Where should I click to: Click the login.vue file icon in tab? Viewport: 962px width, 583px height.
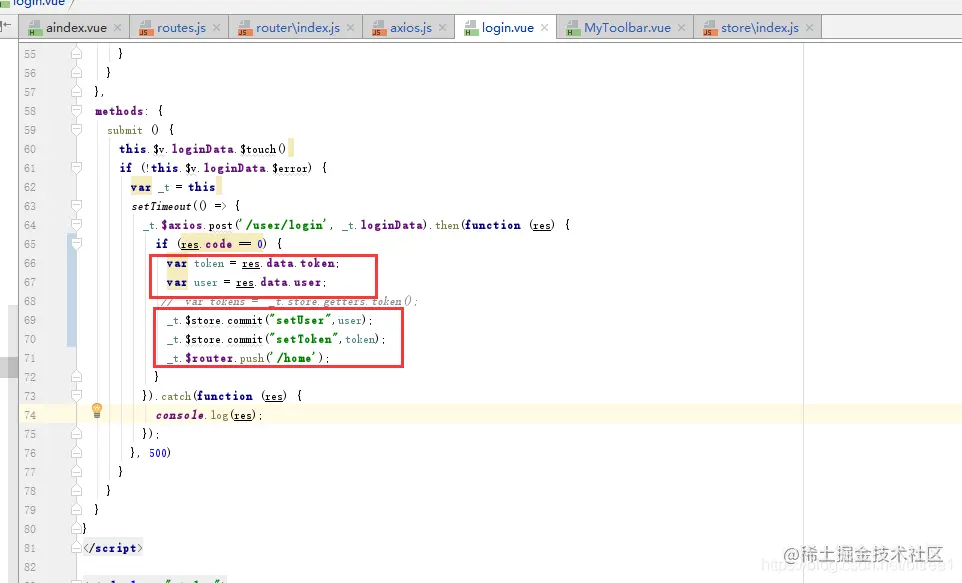(x=471, y=28)
